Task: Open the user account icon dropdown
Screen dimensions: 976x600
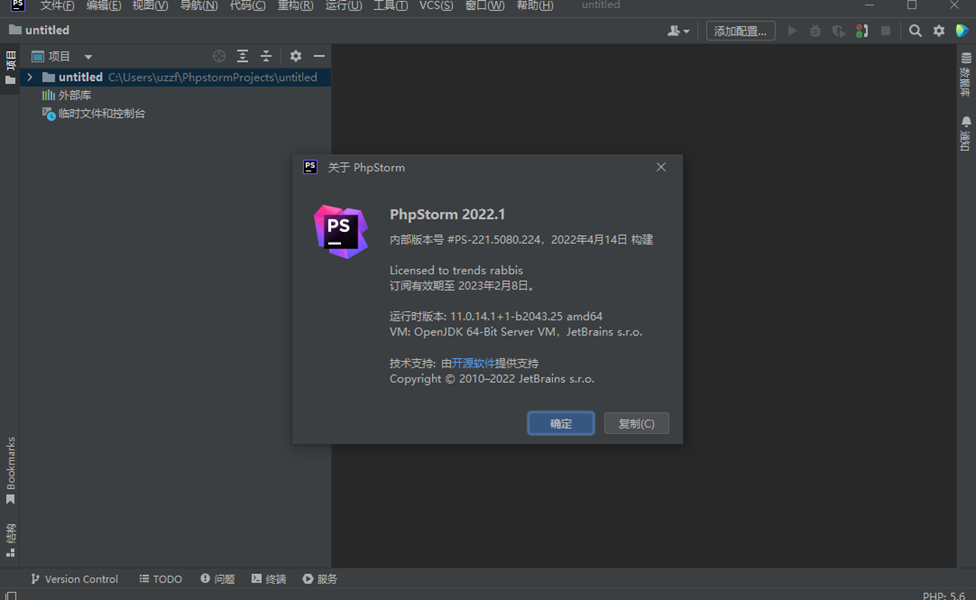Action: pyautogui.click(x=678, y=30)
